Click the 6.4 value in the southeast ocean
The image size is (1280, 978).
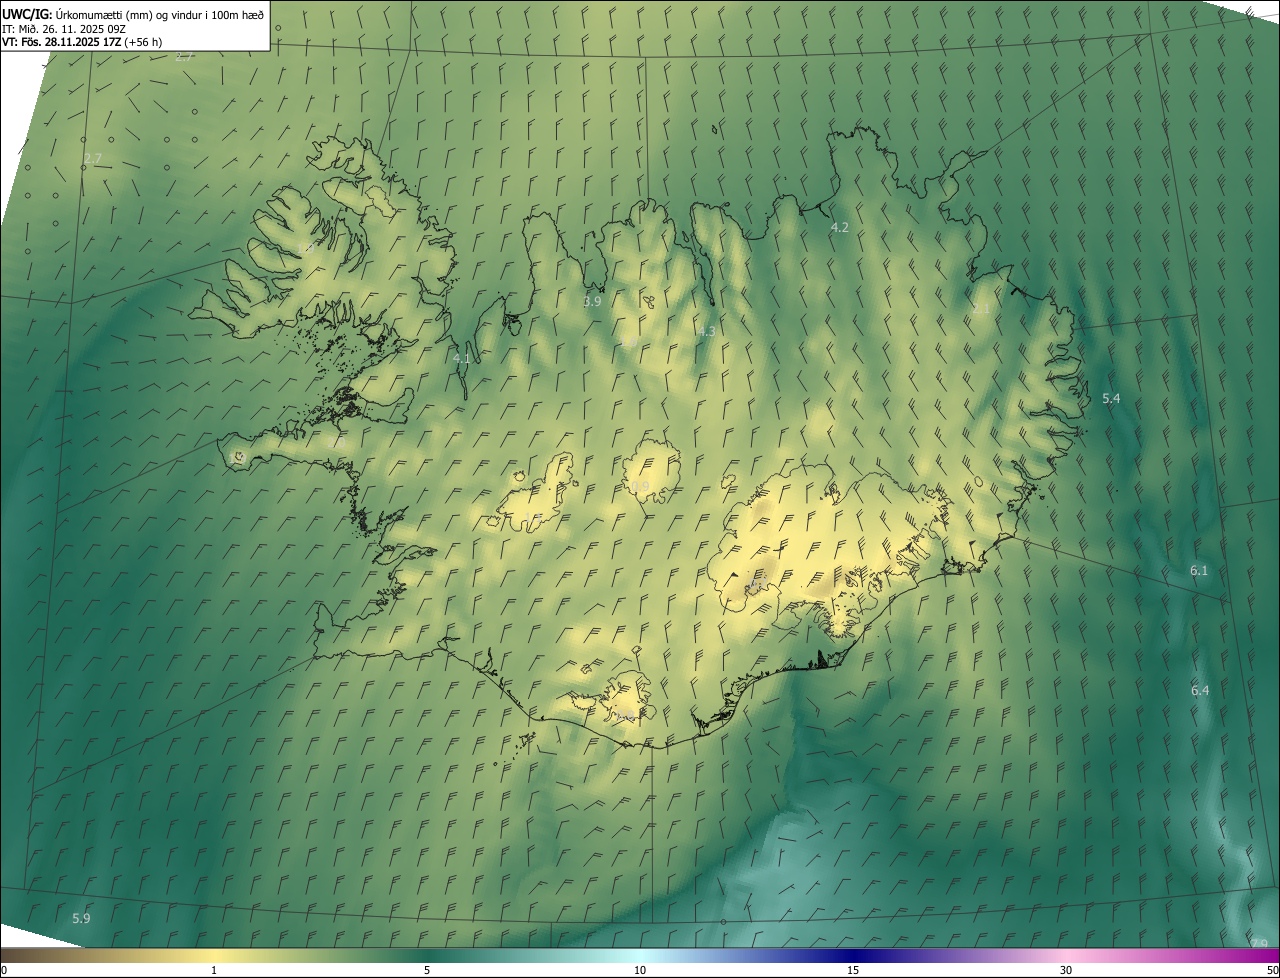coord(1200,691)
